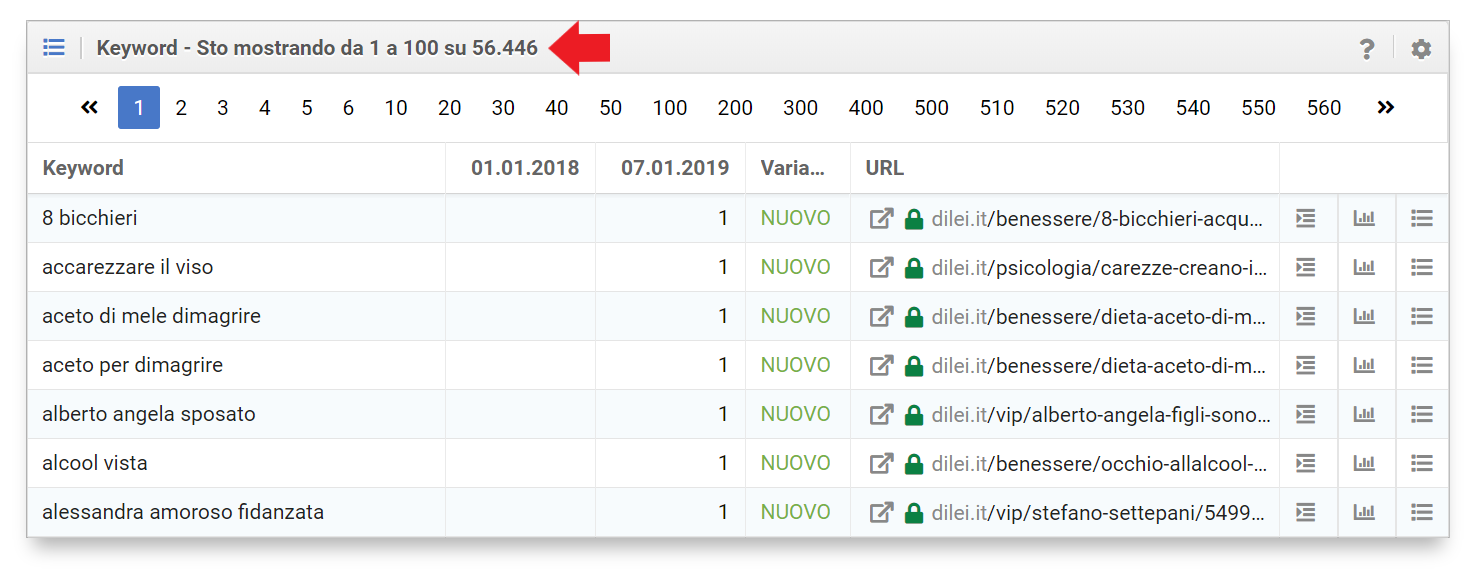Open list icon for aceto di mele dimagrire
Screen dimensions: 1470x572
click(x=1422, y=316)
